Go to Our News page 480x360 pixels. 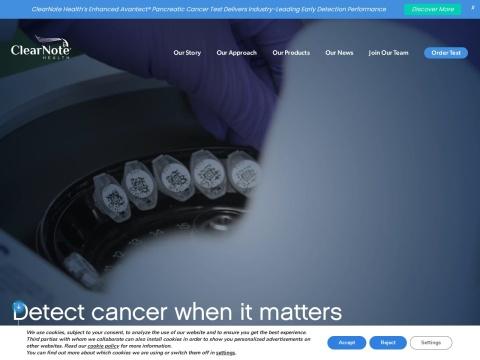tap(339, 53)
